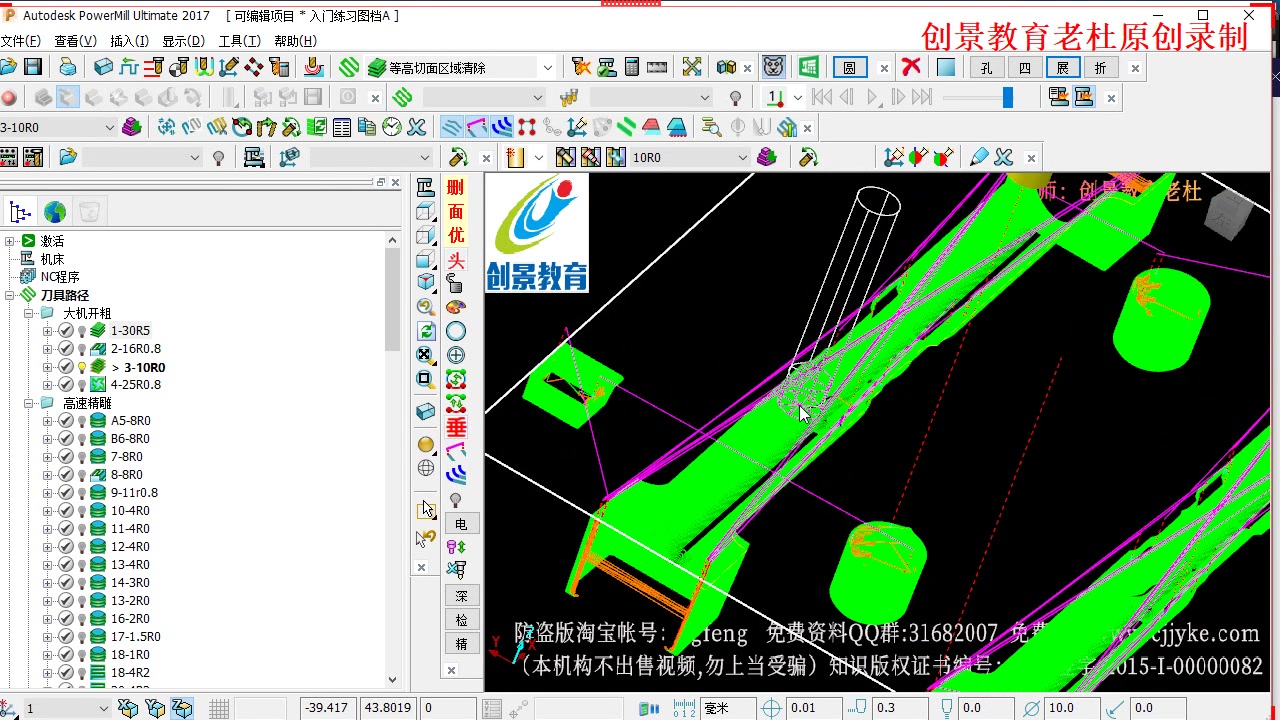The height and width of the screenshot is (720, 1280).
Task: Open the 工具(T) menu
Action: tap(239, 41)
